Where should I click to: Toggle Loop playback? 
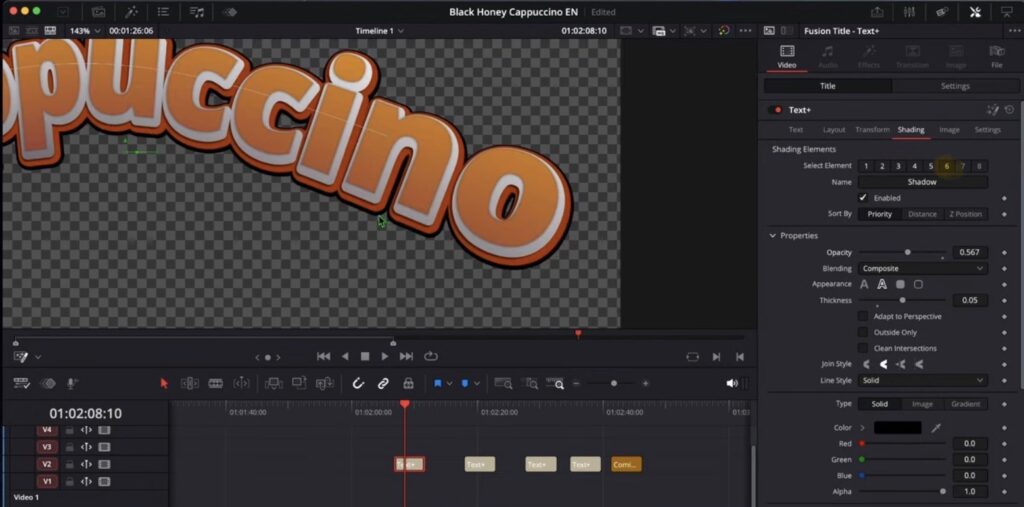tap(430, 356)
